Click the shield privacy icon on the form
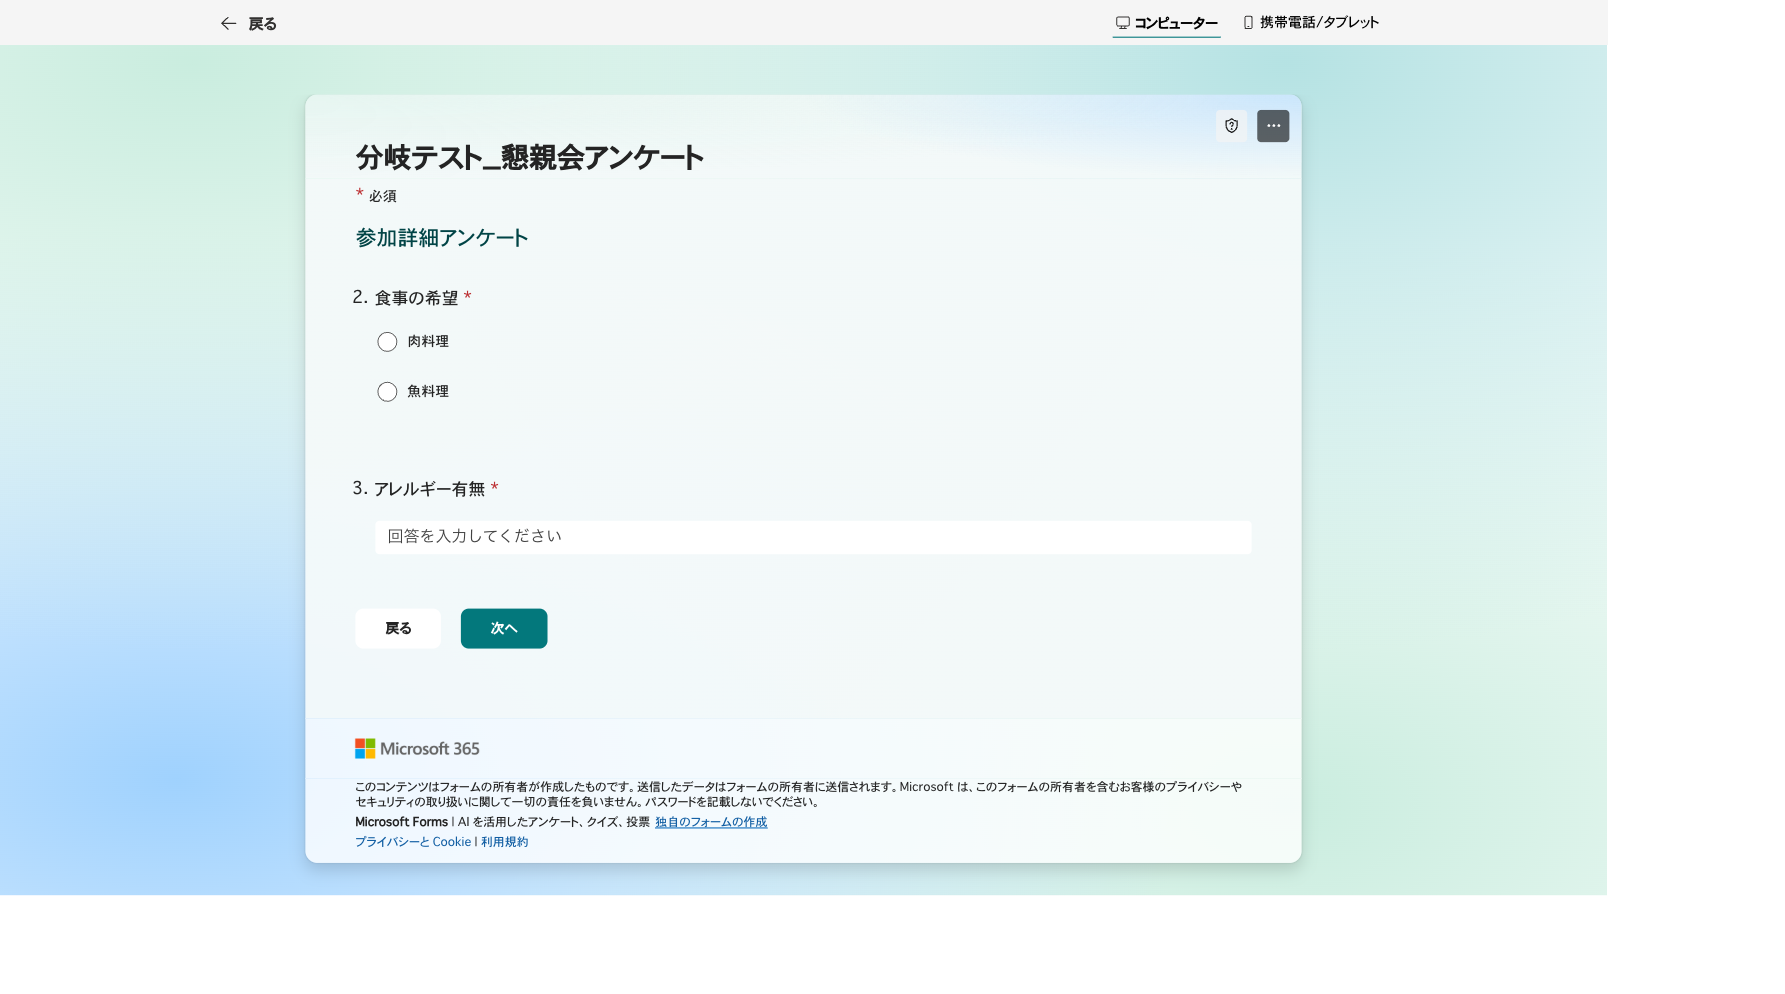The image size is (1785, 994). click(1232, 126)
